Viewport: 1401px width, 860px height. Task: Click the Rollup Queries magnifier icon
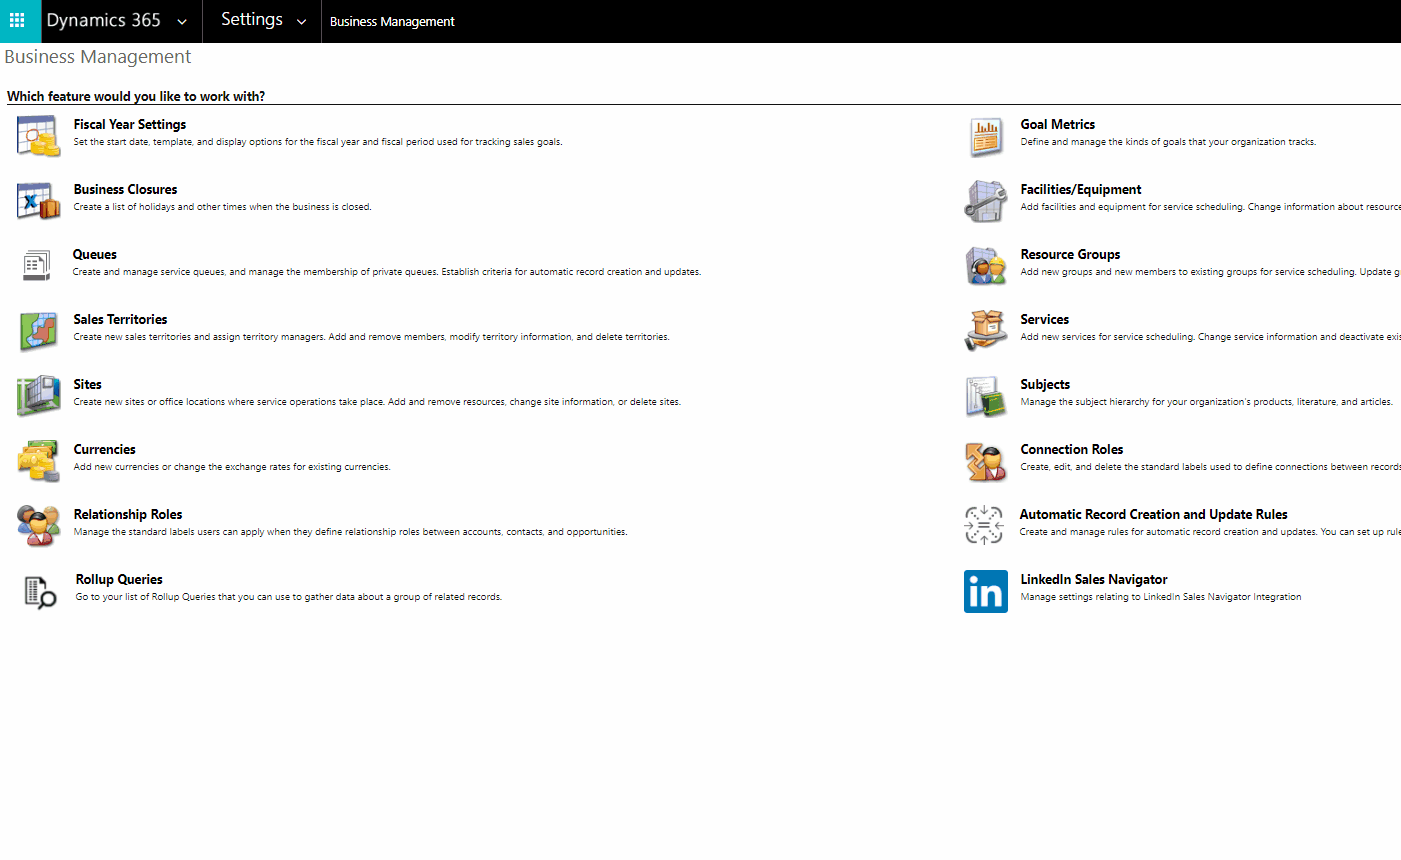[40, 592]
